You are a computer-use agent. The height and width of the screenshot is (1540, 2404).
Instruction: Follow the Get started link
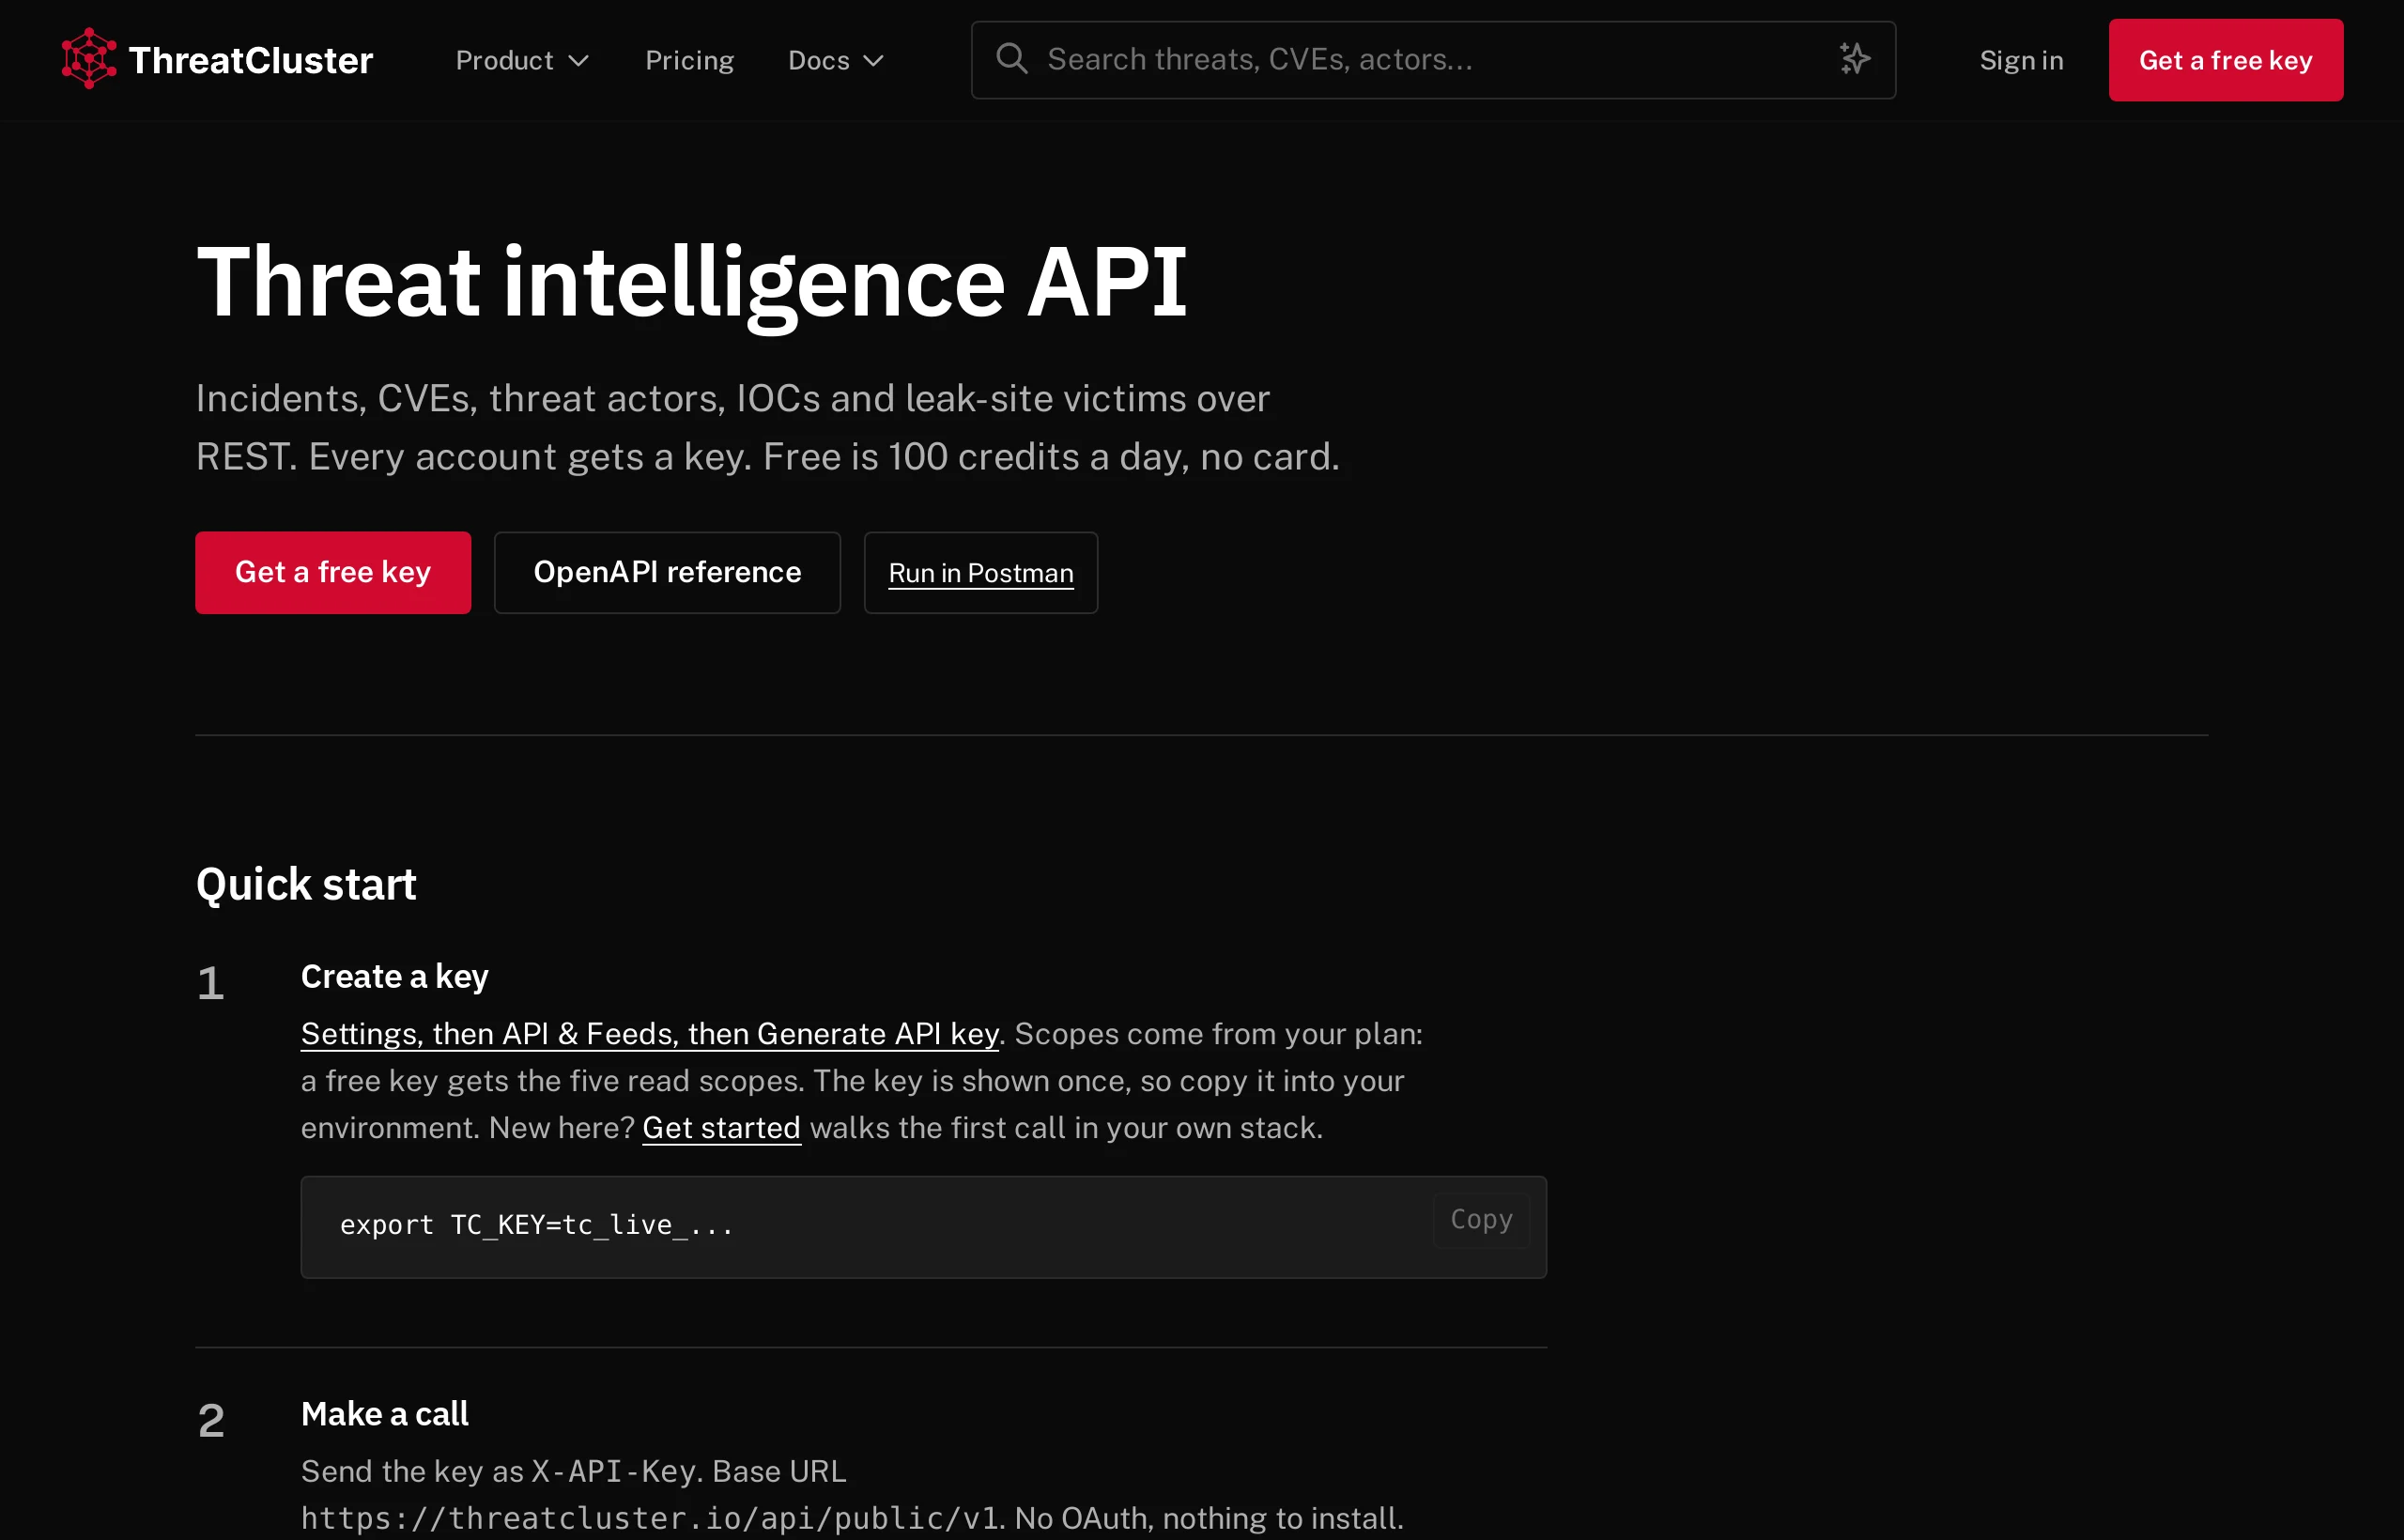tap(721, 1127)
